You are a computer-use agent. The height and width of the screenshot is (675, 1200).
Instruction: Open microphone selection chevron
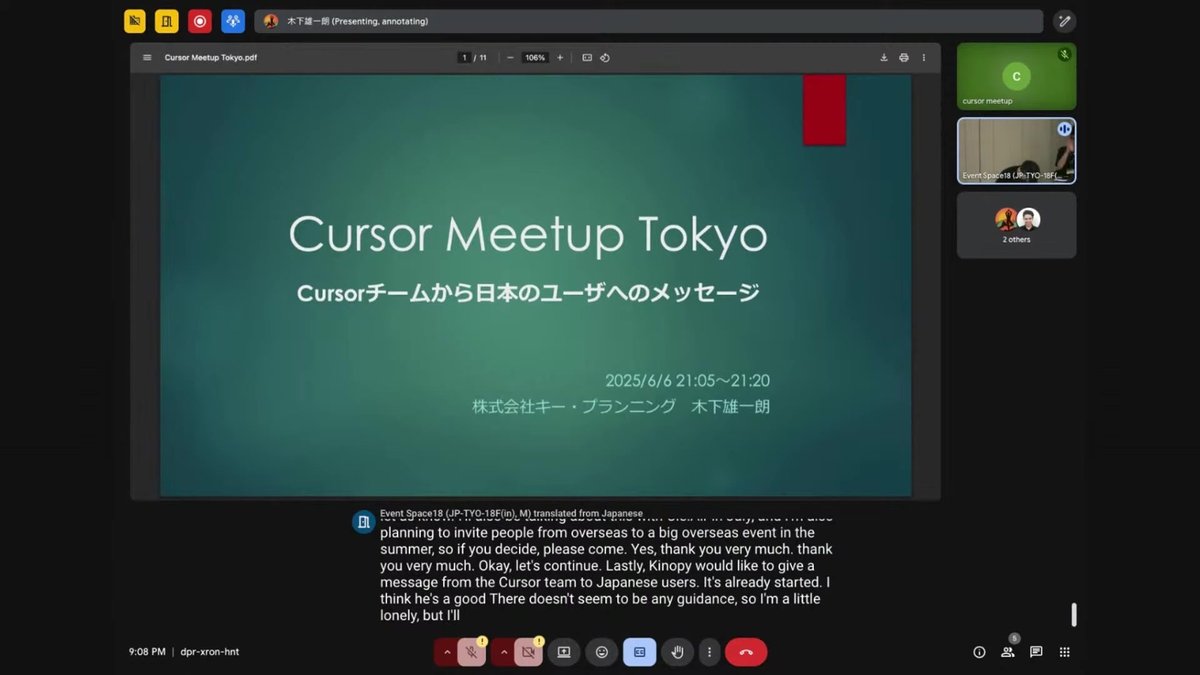pyautogui.click(x=447, y=651)
